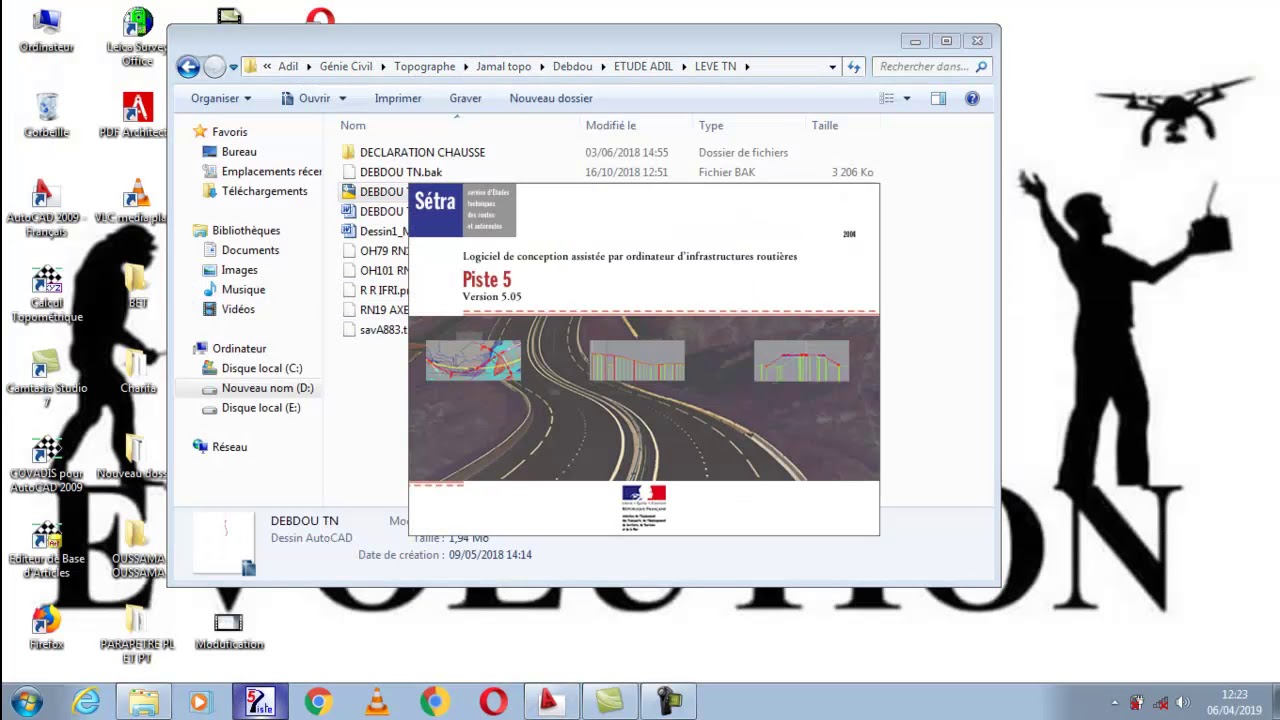Click Génie Civil in the breadcrumb path
Image resolution: width=1280 pixels, height=720 pixels.
[x=346, y=67]
